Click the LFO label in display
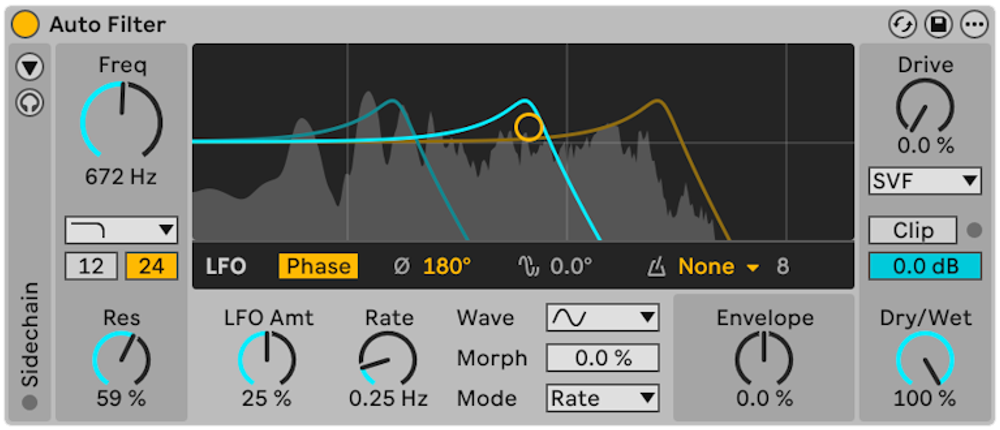 (226, 267)
